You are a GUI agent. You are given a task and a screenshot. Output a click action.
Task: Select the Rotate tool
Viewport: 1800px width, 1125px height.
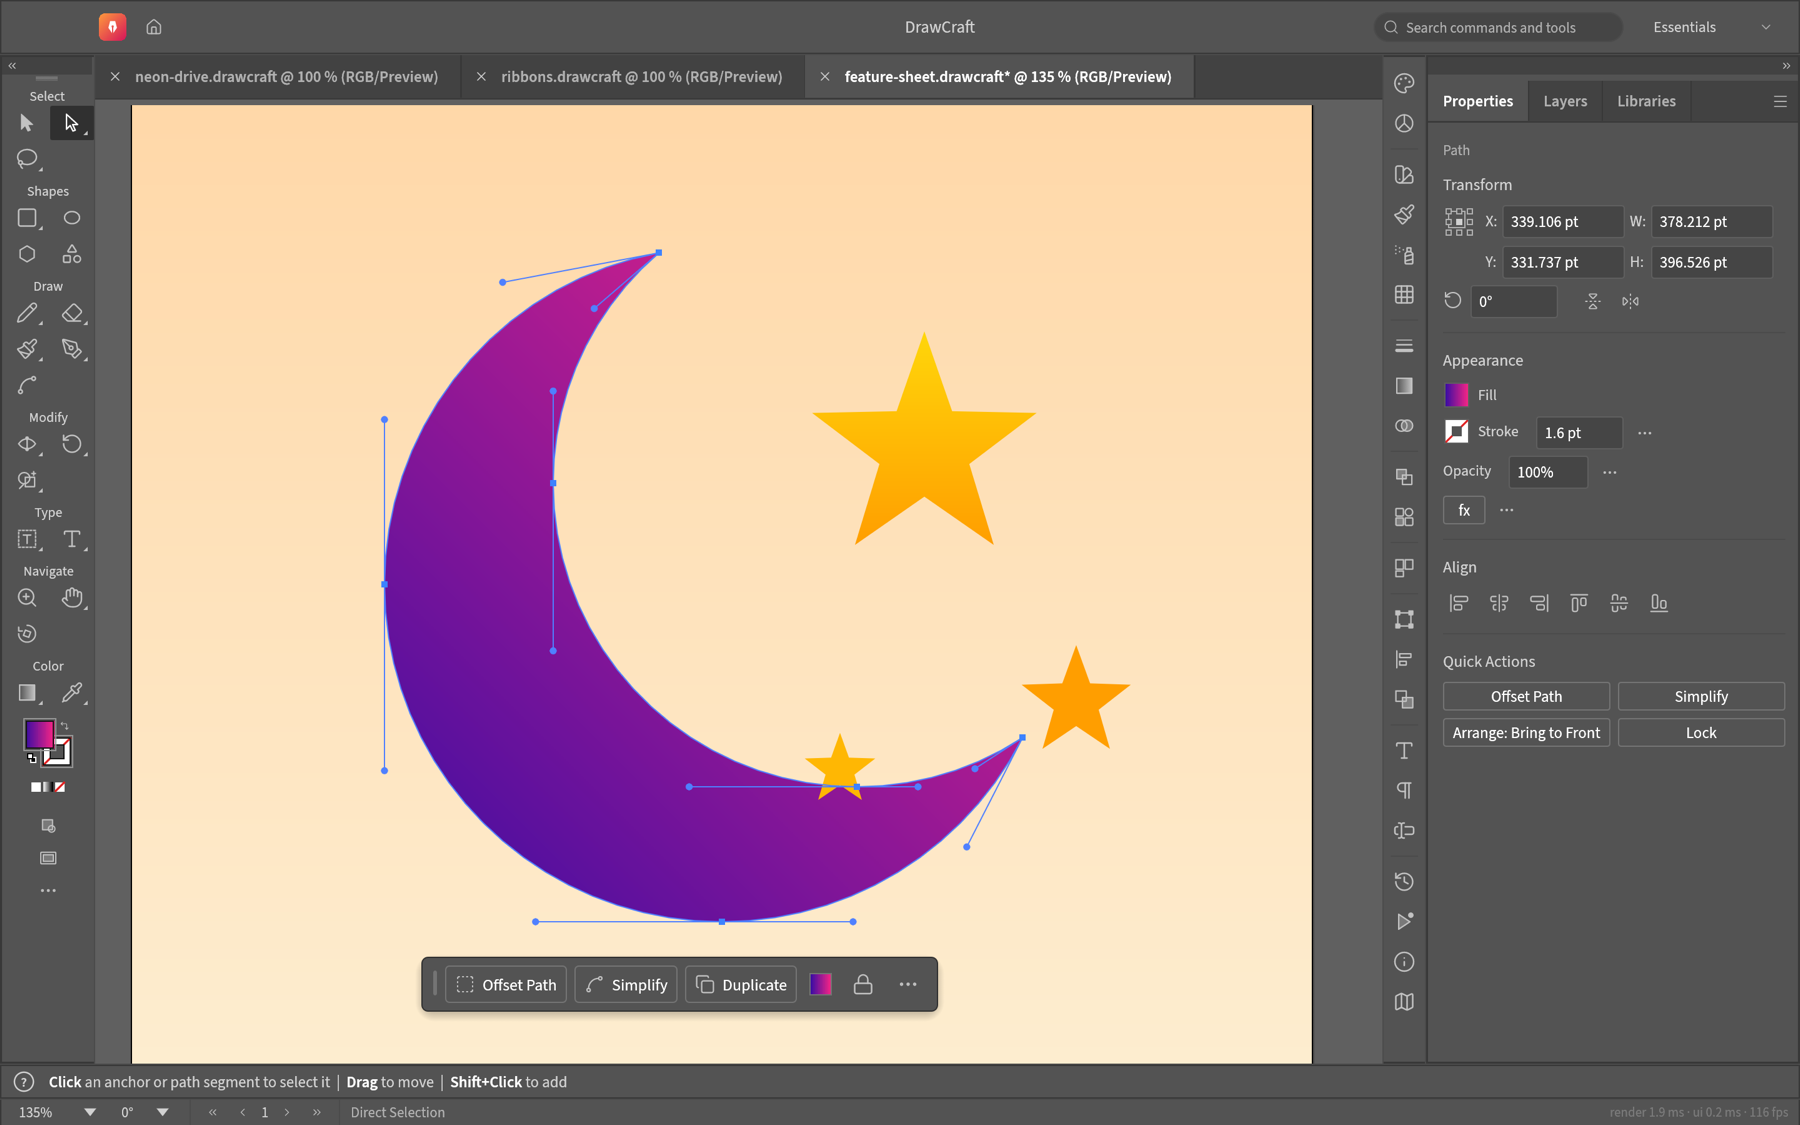72,444
